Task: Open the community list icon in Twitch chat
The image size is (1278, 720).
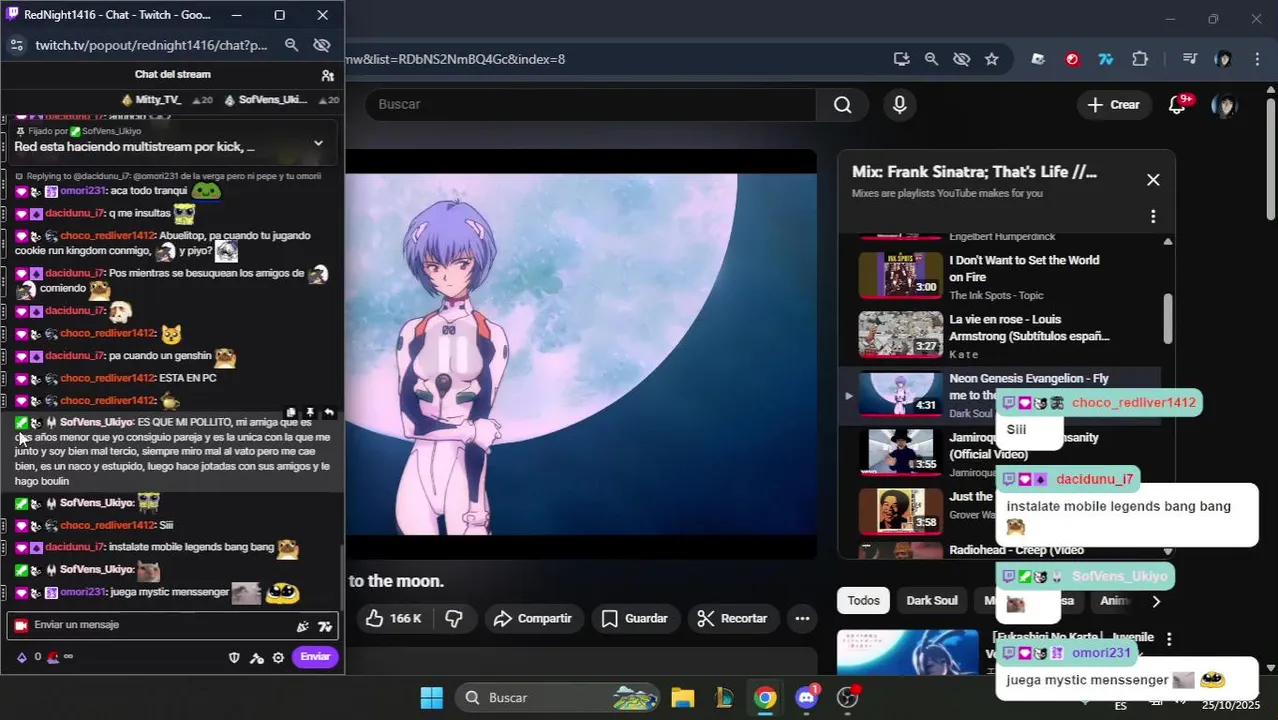Action: (x=327, y=75)
